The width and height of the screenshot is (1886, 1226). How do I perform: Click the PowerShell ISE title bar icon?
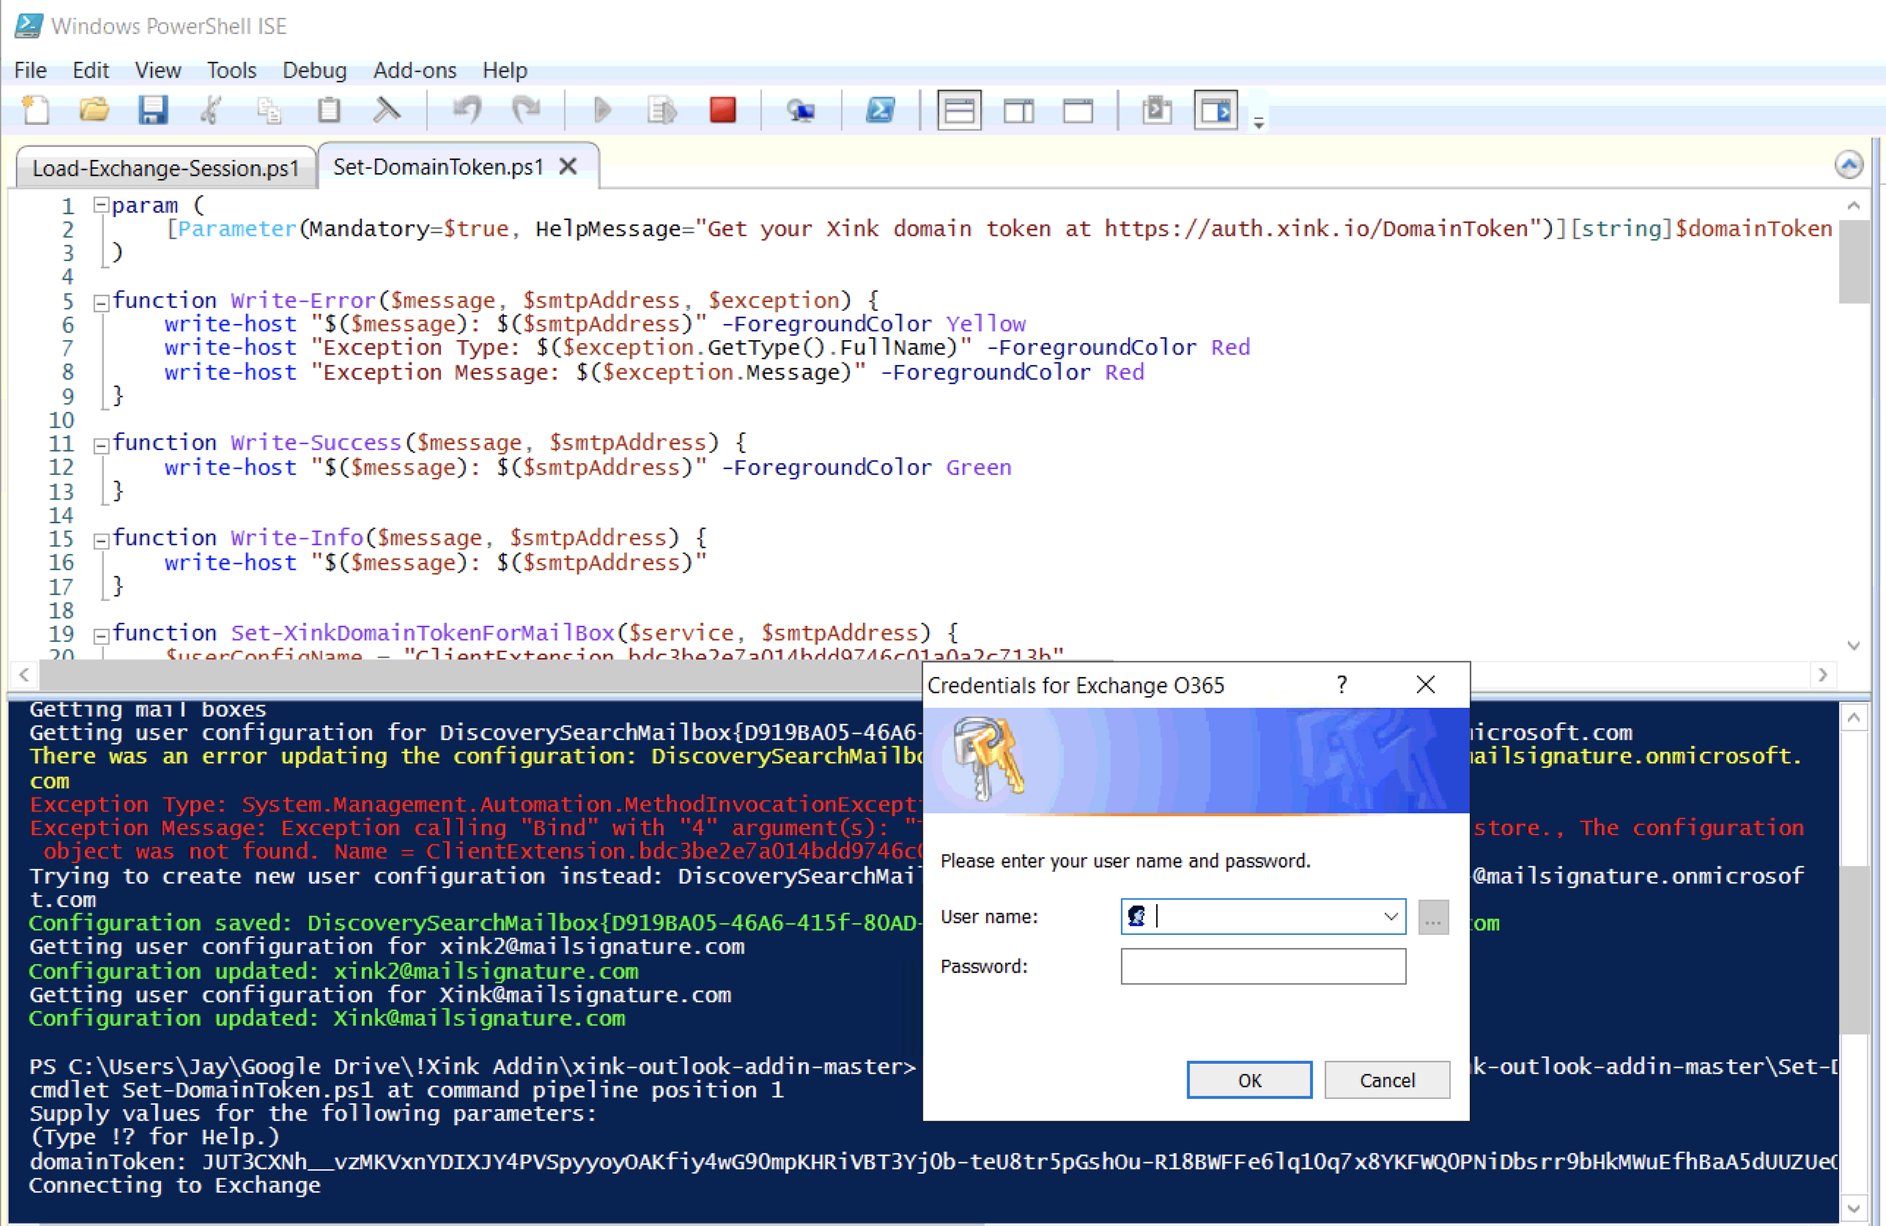pyautogui.click(x=28, y=25)
